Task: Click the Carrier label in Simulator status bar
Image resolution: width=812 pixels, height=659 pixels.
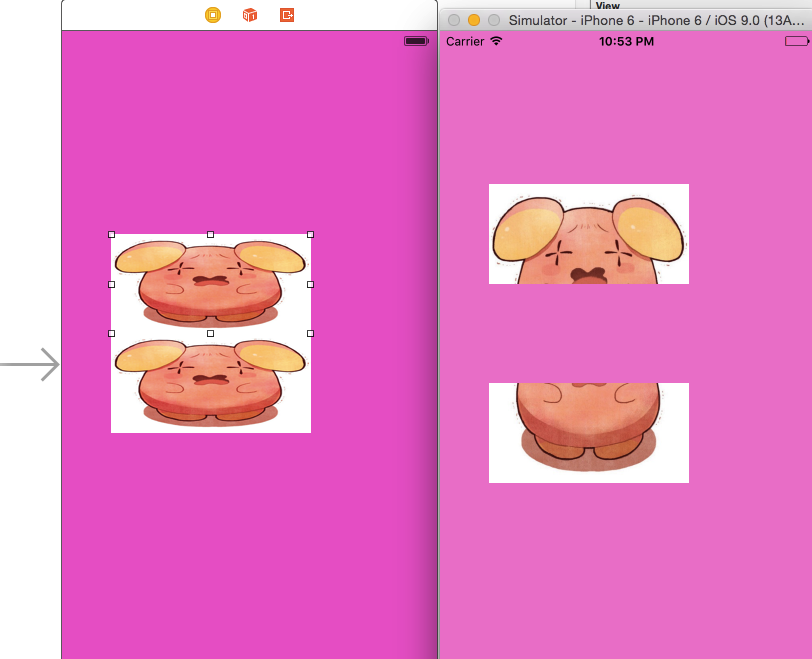Action: [x=465, y=41]
